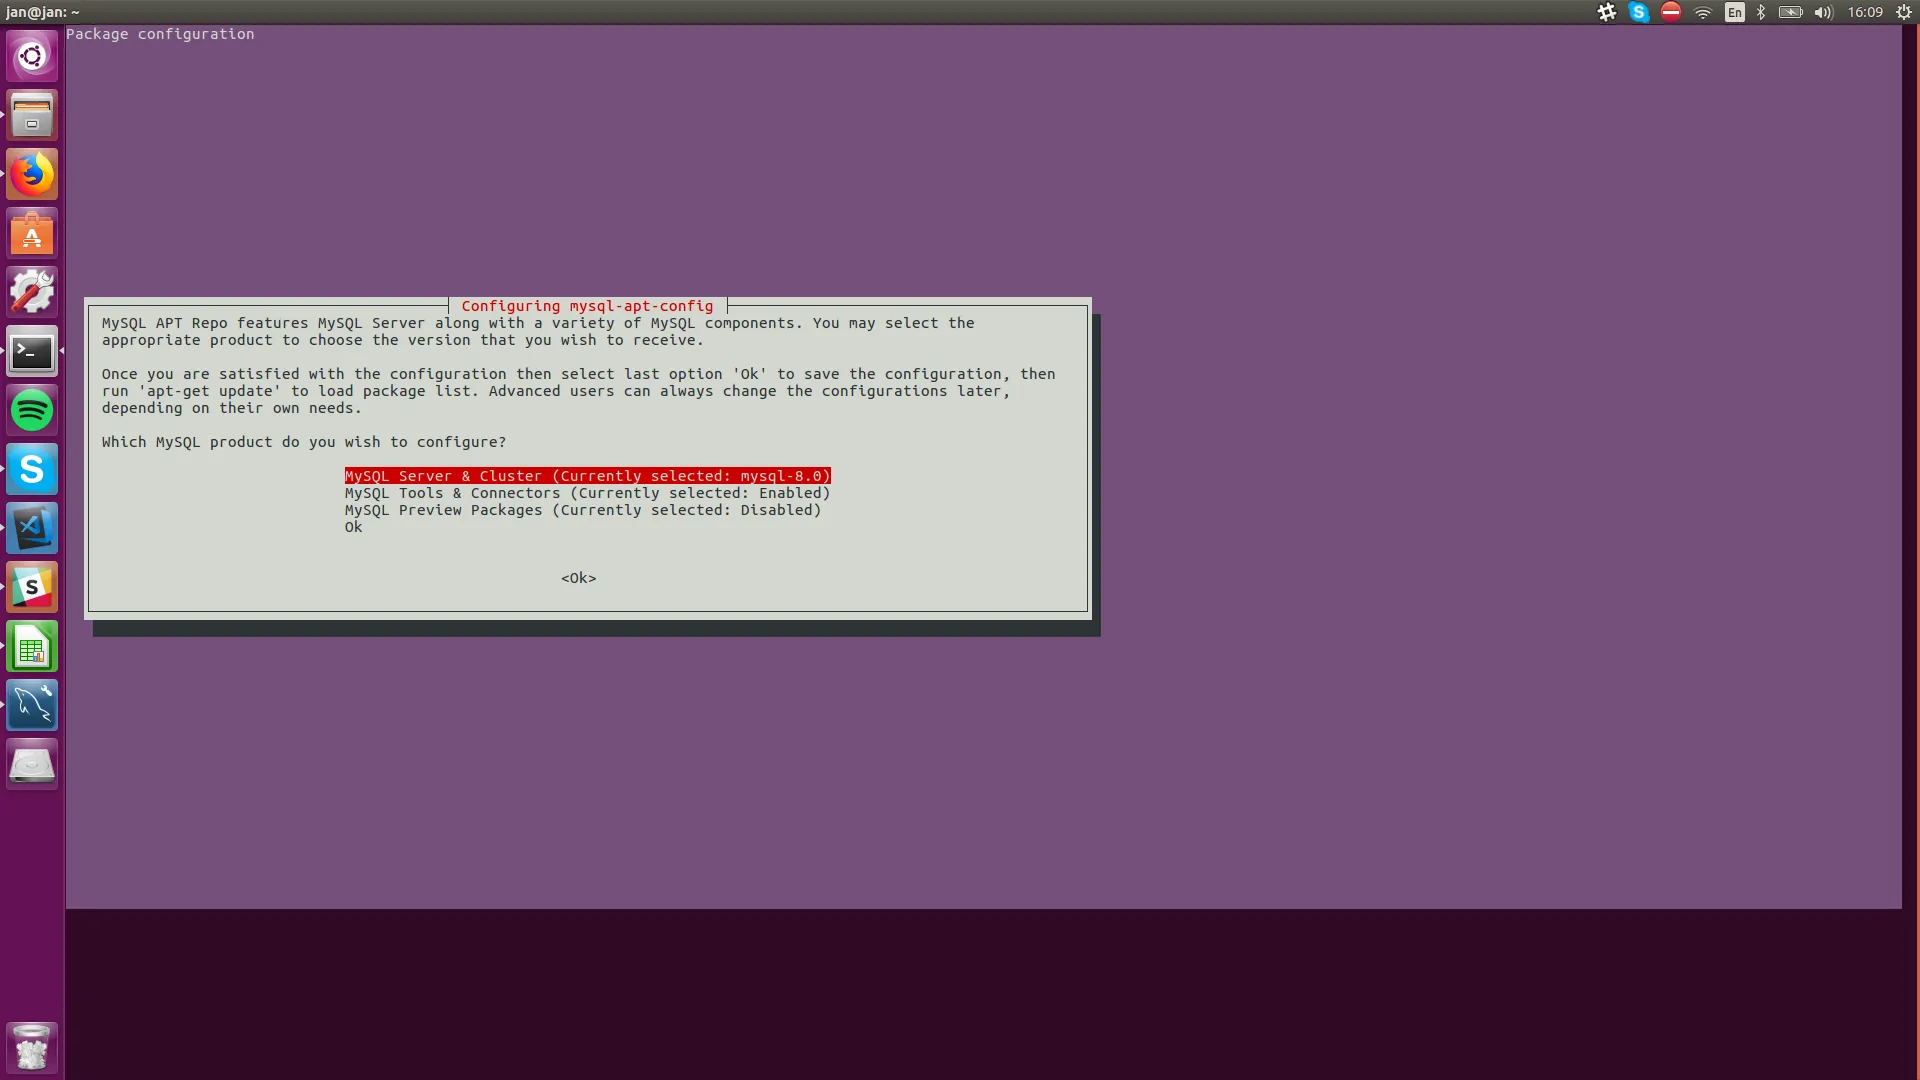Screen dimensions: 1920x1080
Task: Launch Ubuntu Software Center icon
Action: (32, 234)
